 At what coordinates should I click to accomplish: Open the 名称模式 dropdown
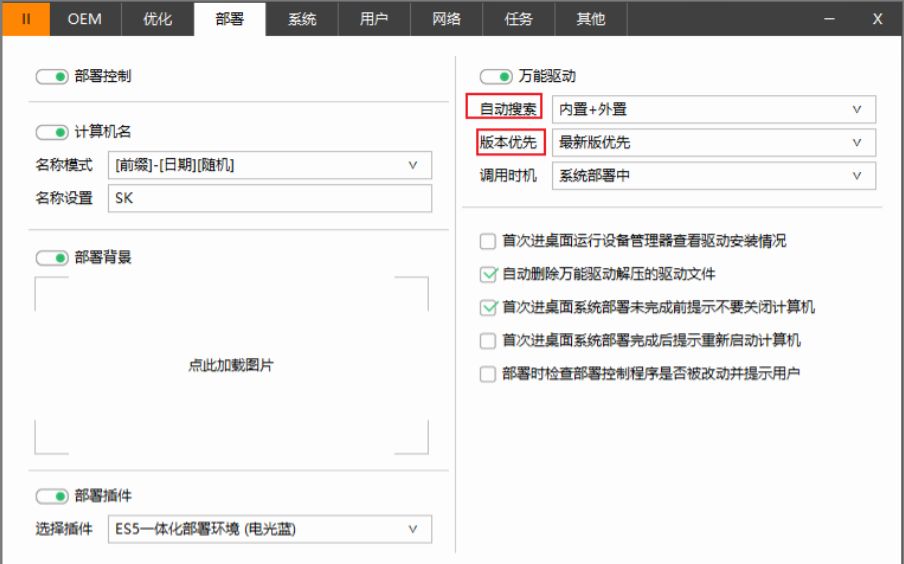click(270, 165)
